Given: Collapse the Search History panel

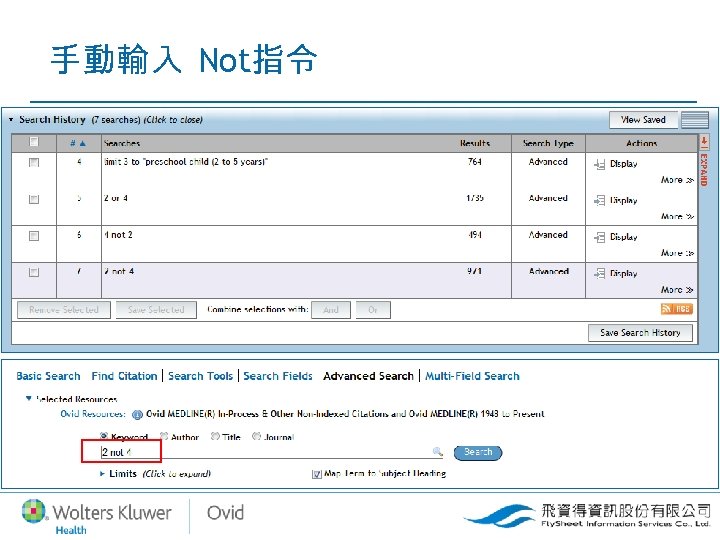Looking at the screenshot, I should click(11, 119).
